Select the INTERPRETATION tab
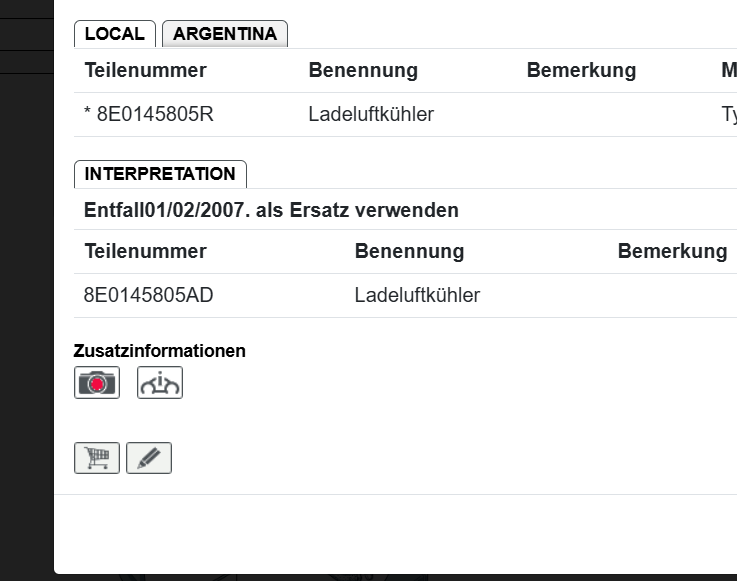The width and height of the screenshot is (737, 581). [x=160, y=174]
